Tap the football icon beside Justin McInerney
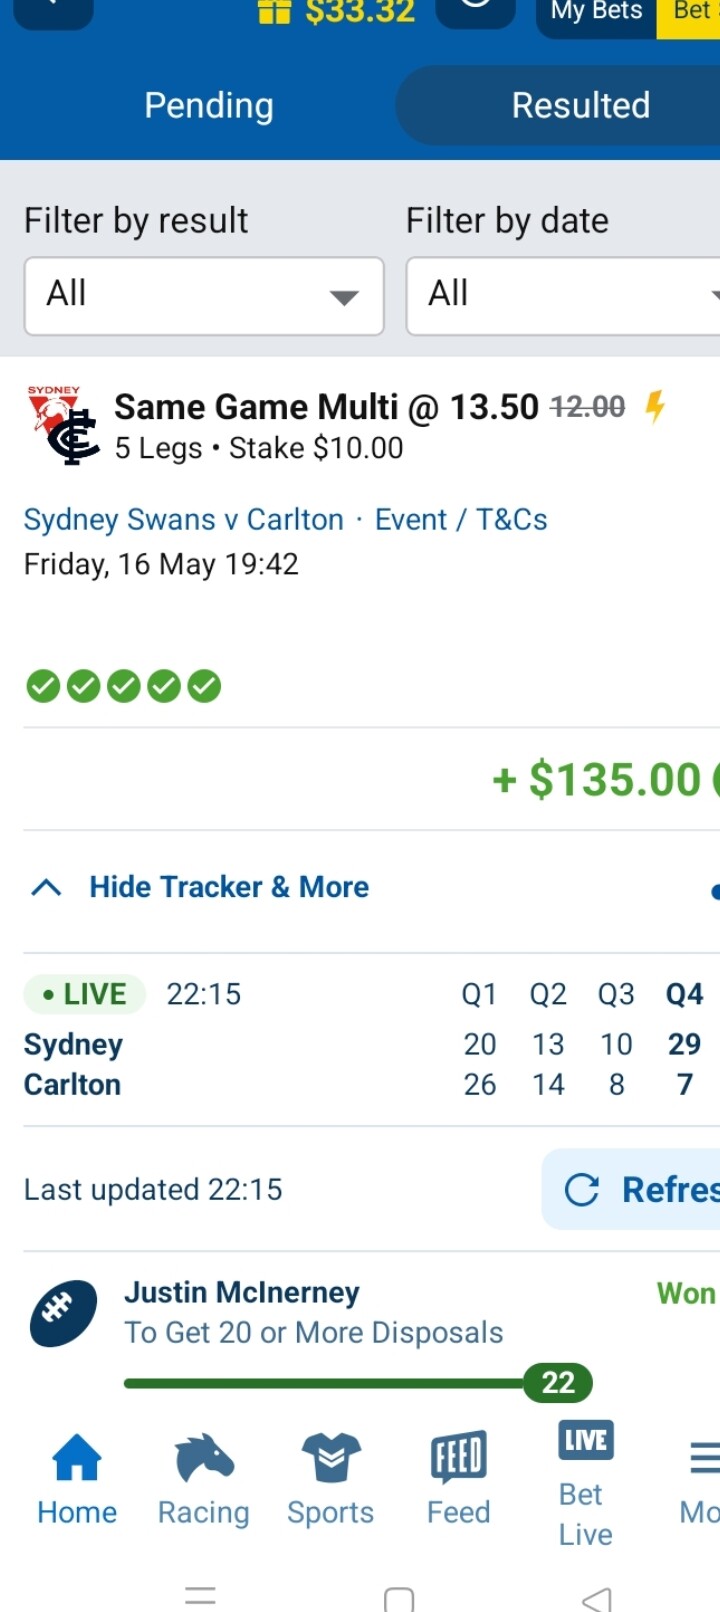720x1612 pixels. (x=63, y=1314)
